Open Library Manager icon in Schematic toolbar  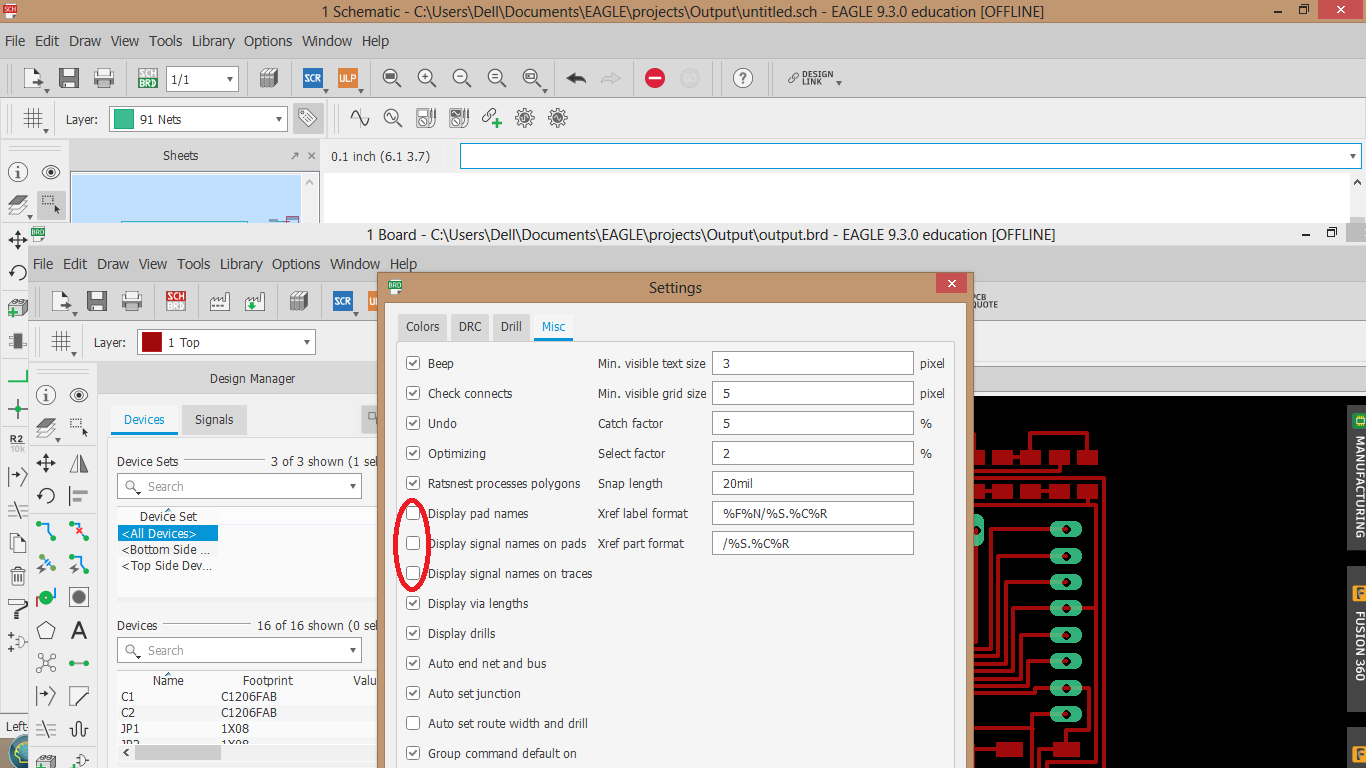[x=268, y=78]
